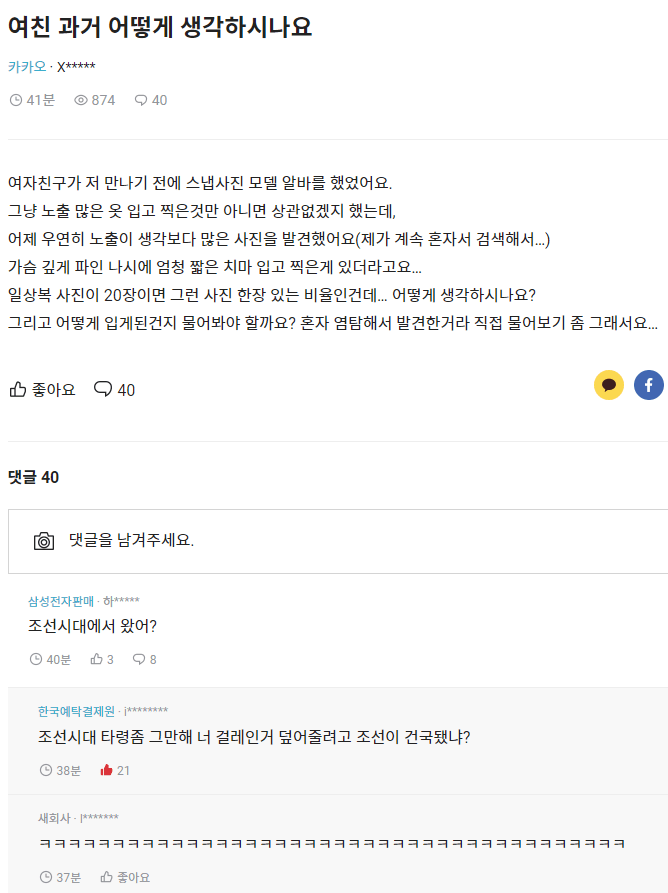
Task: Open 삼성전자판매 company link
Action: 60,601
